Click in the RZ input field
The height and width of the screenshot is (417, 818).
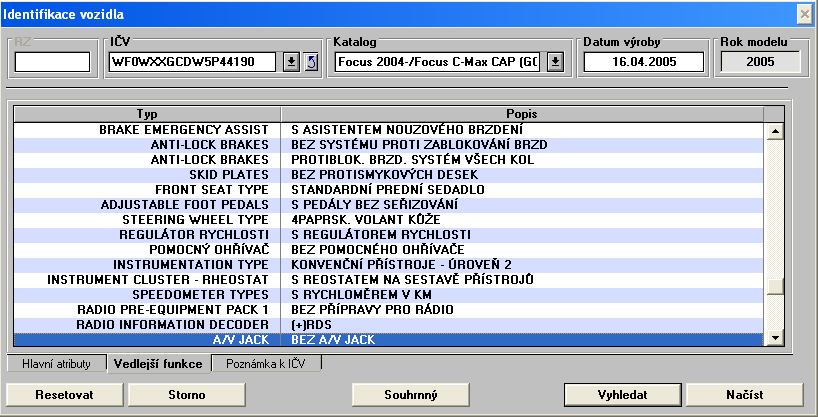point(52,62)
